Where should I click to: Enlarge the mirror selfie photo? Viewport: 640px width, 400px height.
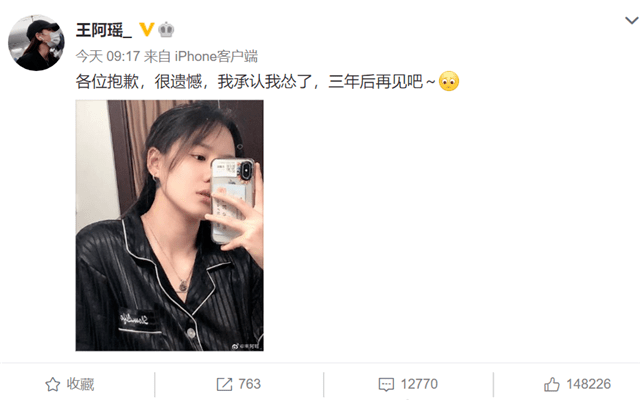(169, 225)
